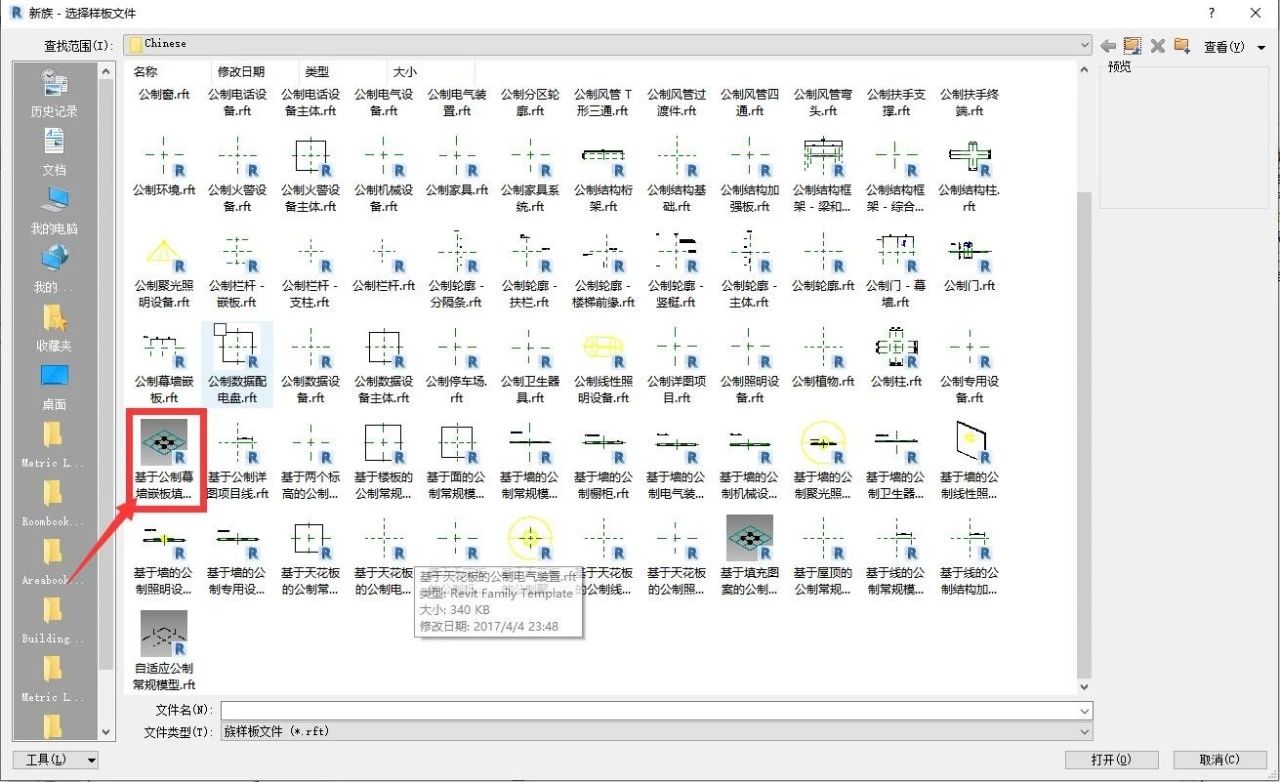Click the places sidebar scroll-up arrow
The height and width of the screenshot is (782, 1280).
(x=106, y=71)
